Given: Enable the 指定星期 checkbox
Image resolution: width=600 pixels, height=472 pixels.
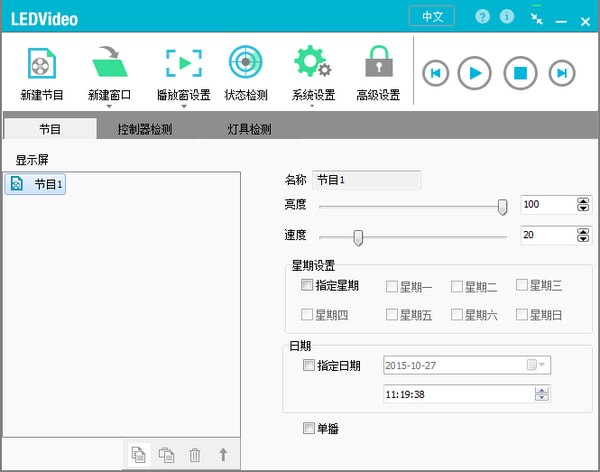Looking at the screenshot, I should point(308,285).
